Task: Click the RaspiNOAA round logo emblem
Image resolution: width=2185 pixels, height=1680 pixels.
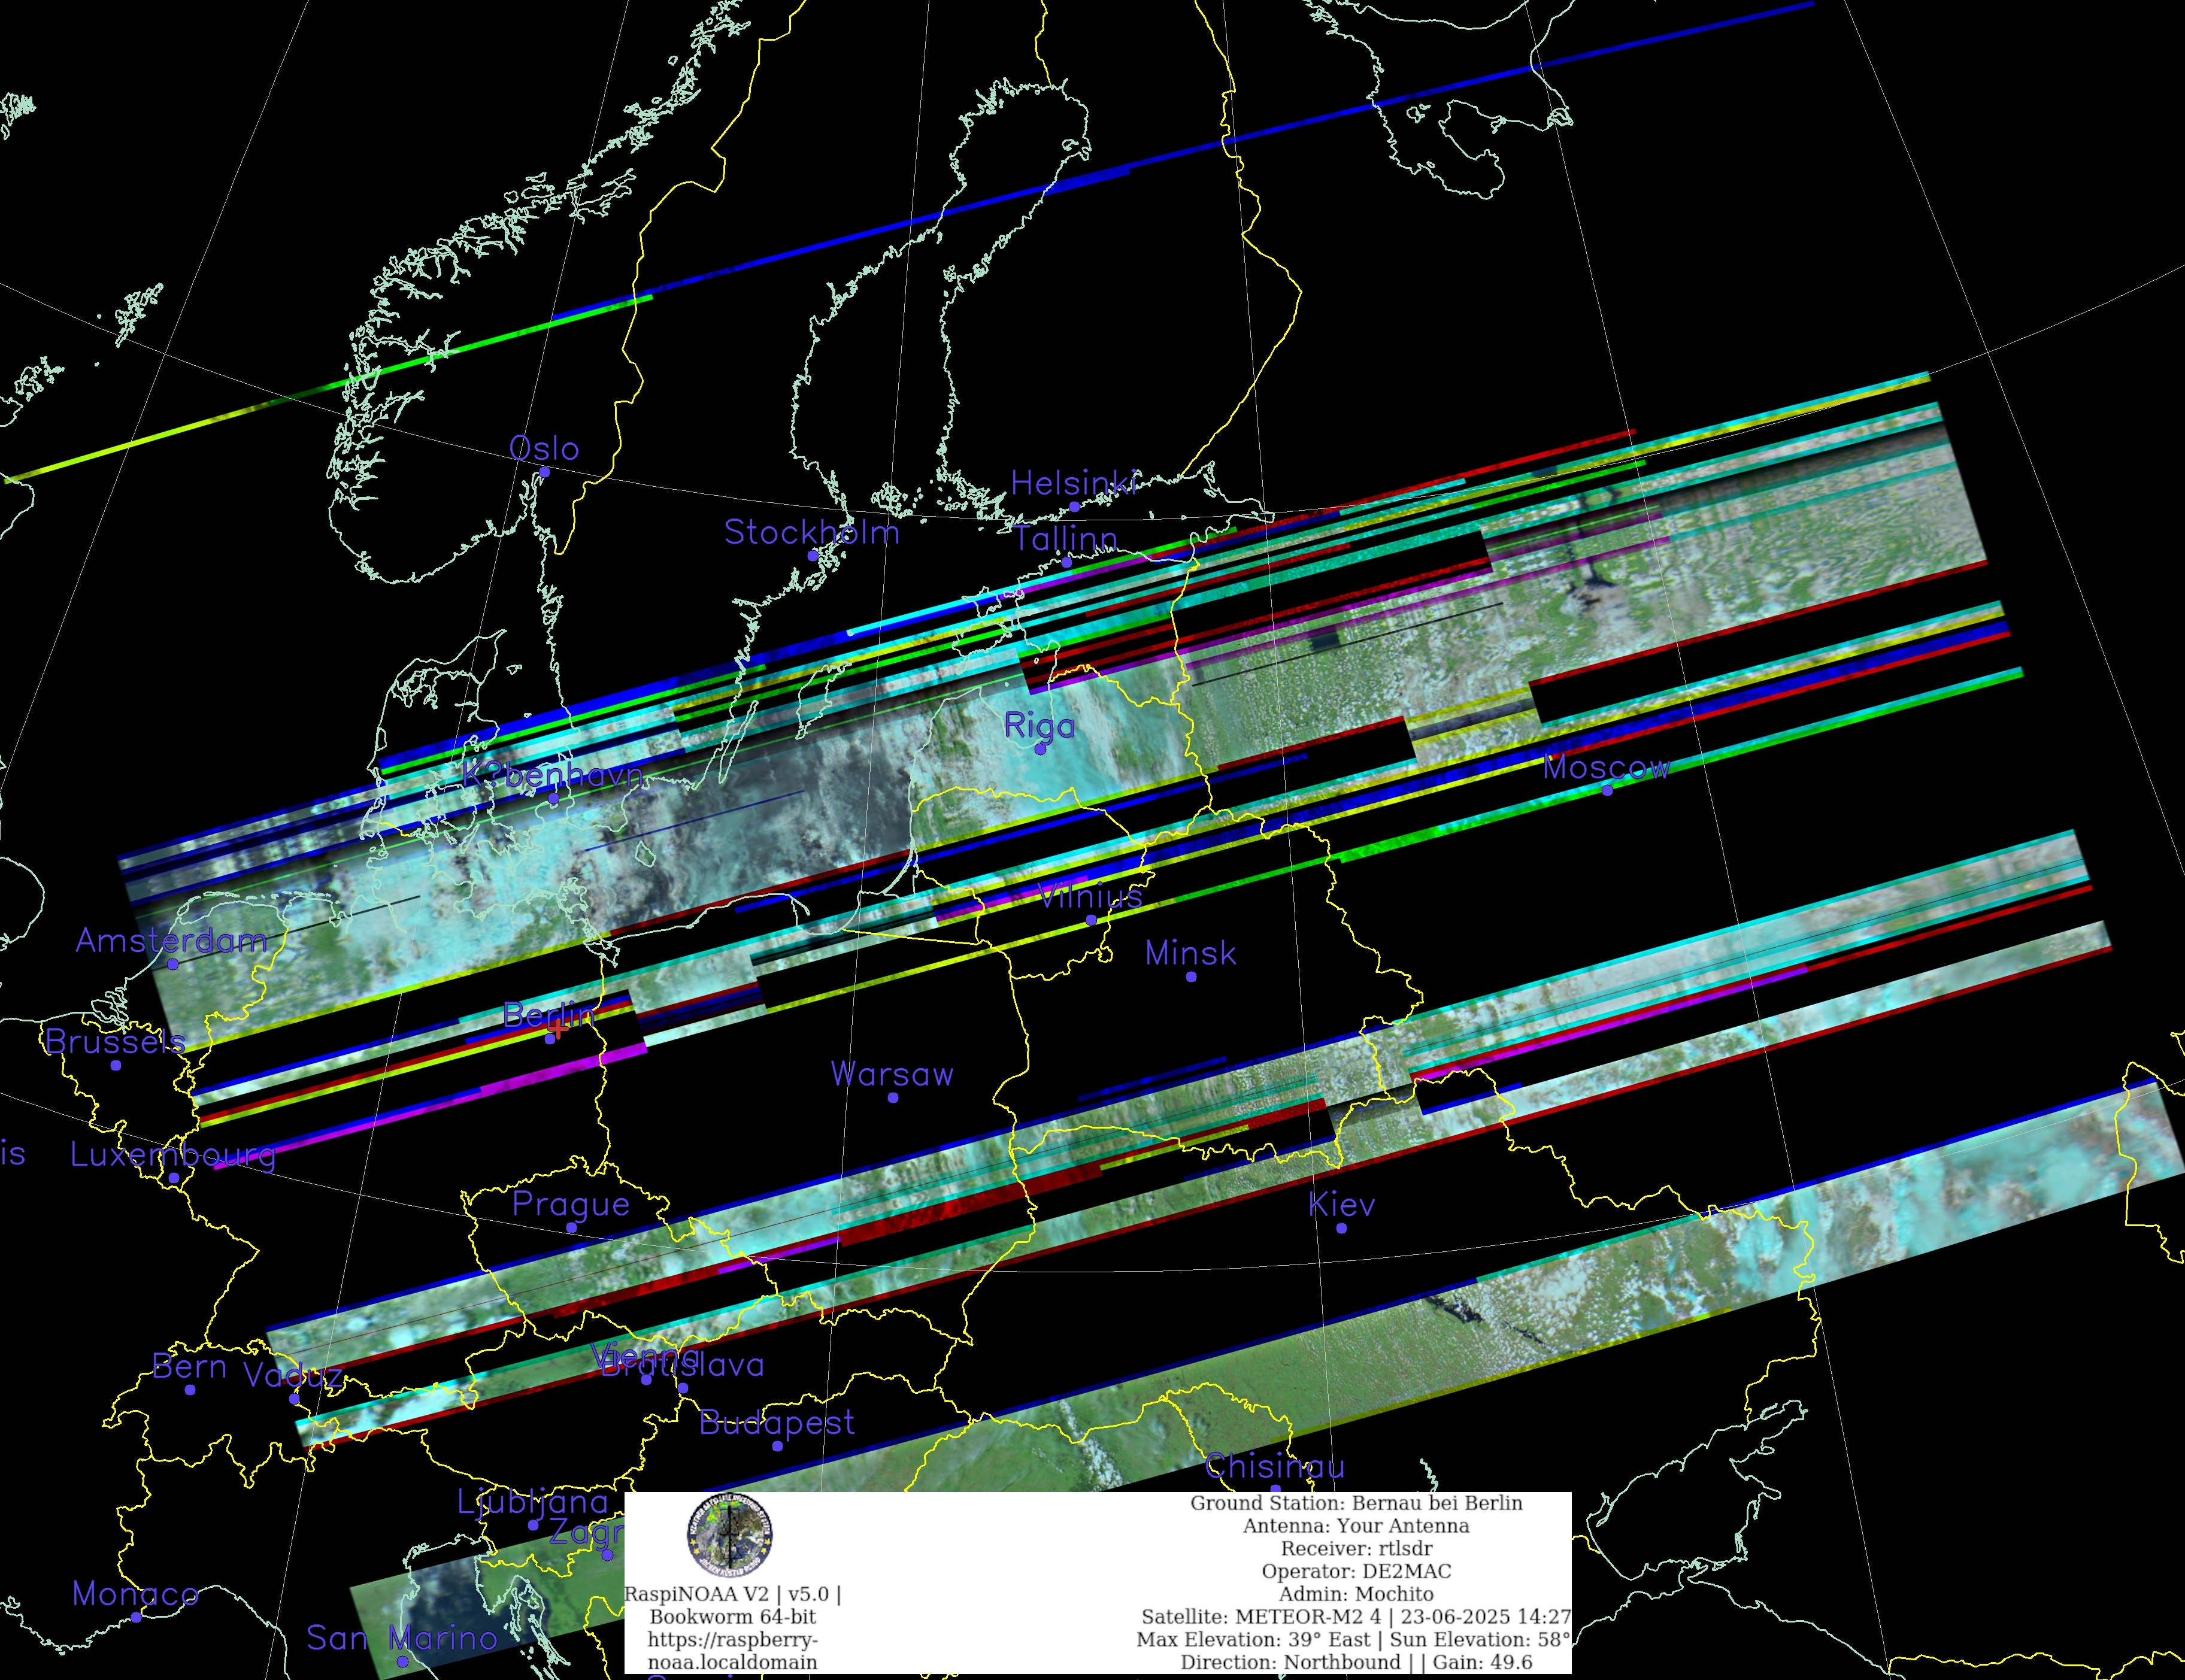Action: point(729,1535)
